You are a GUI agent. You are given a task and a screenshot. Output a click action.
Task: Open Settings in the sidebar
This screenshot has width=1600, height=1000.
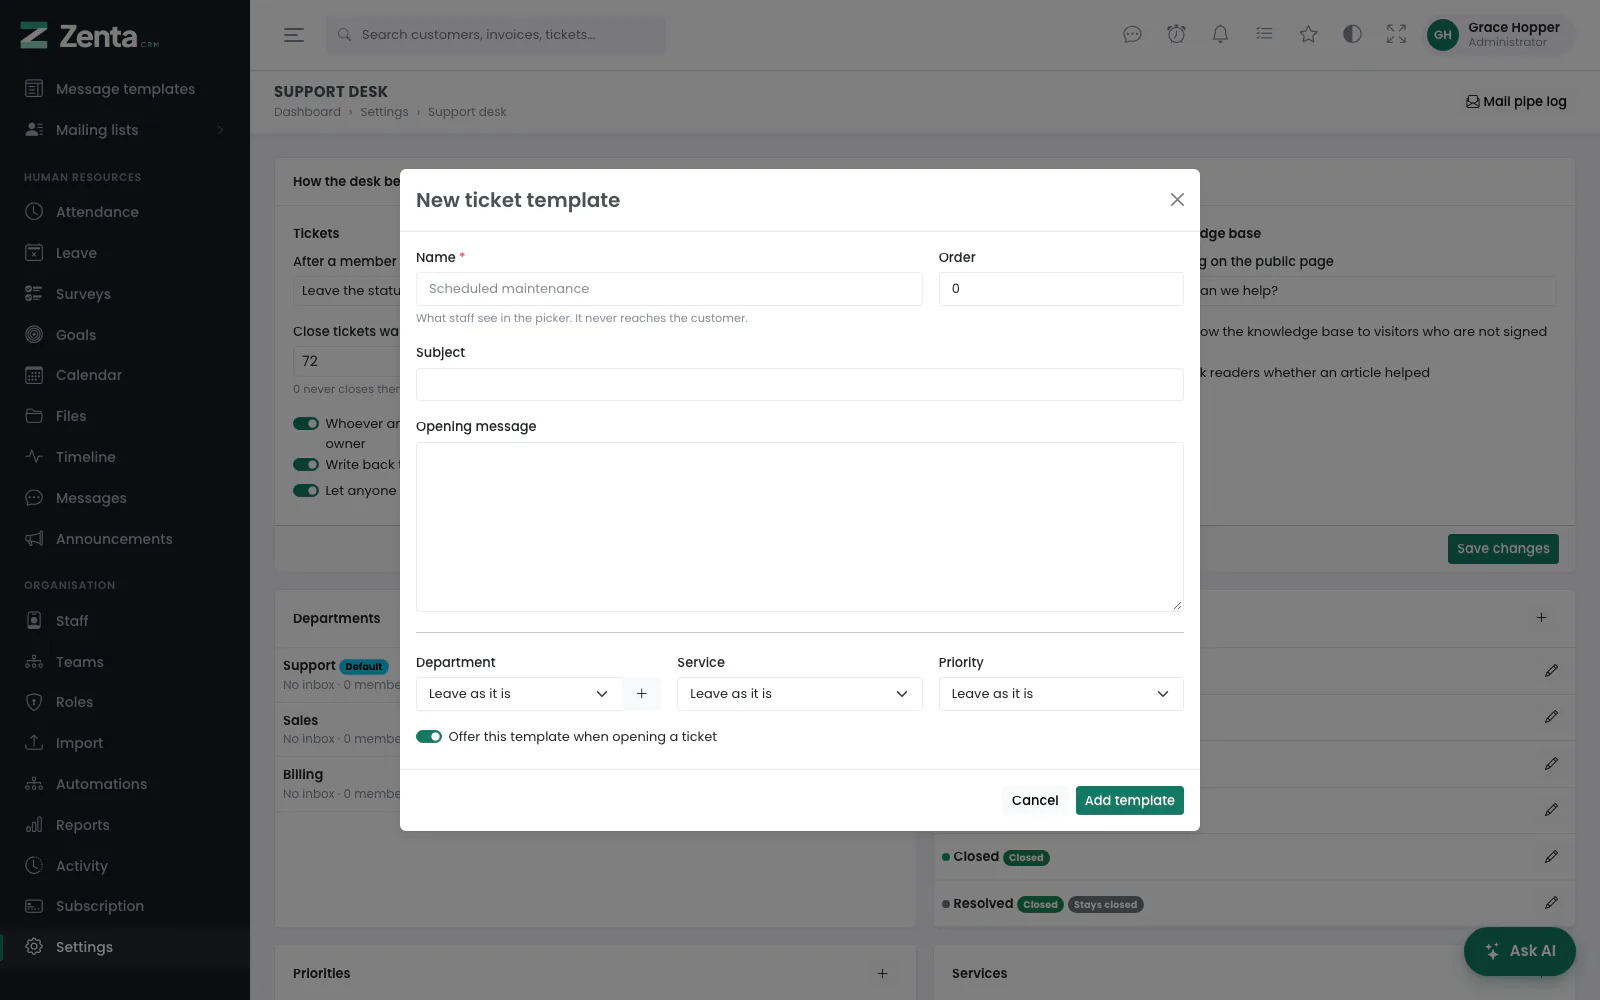click(x=125, y=947)
